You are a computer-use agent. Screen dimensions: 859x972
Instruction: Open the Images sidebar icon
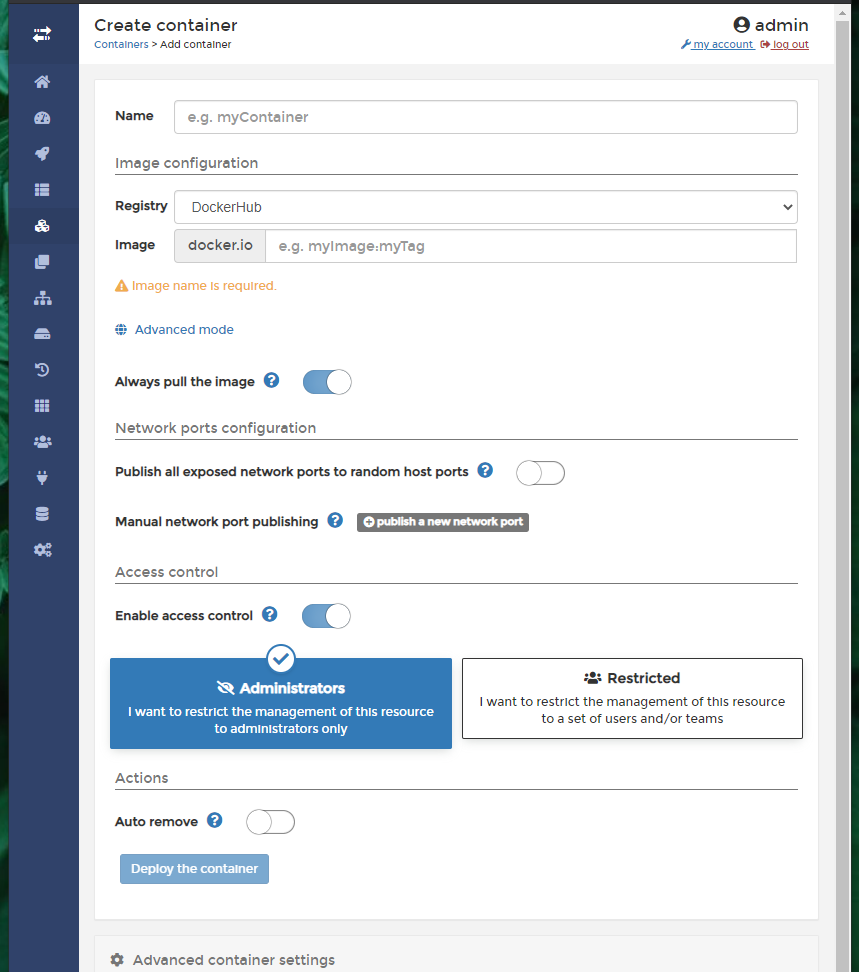[x=42, y=261]
